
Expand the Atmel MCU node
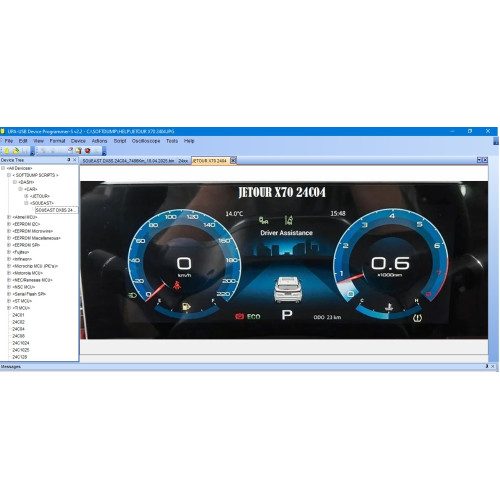click(9, 217)
